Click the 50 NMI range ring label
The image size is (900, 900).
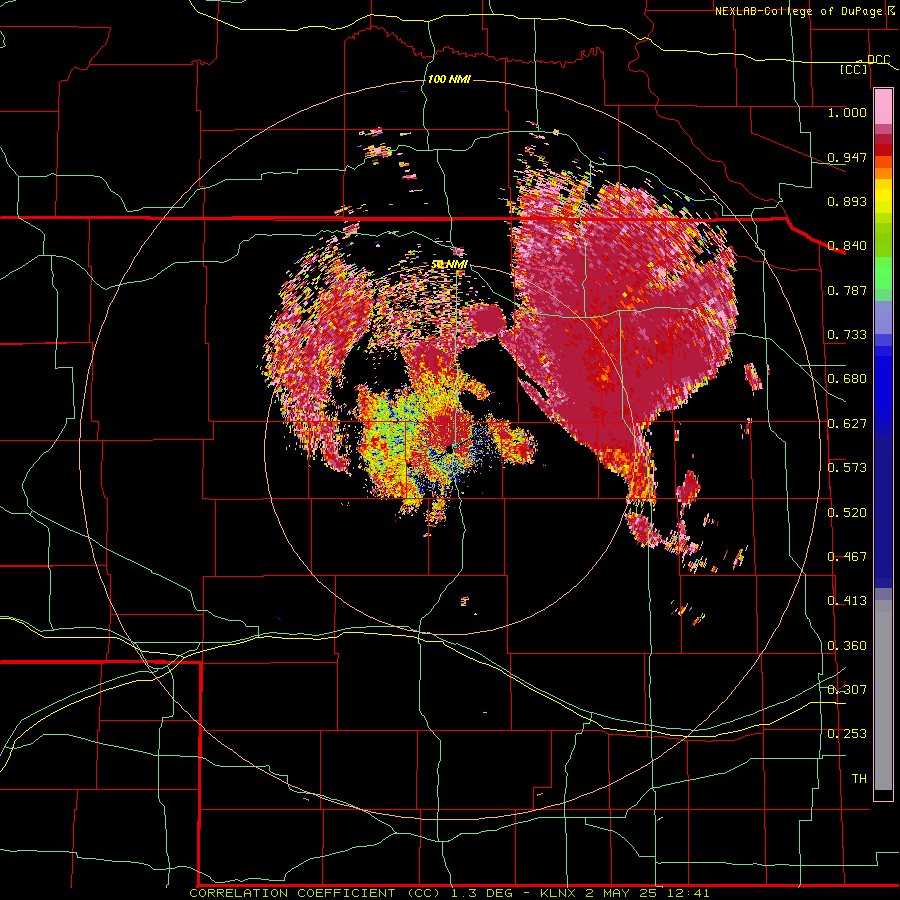click(x=450, y=265)
